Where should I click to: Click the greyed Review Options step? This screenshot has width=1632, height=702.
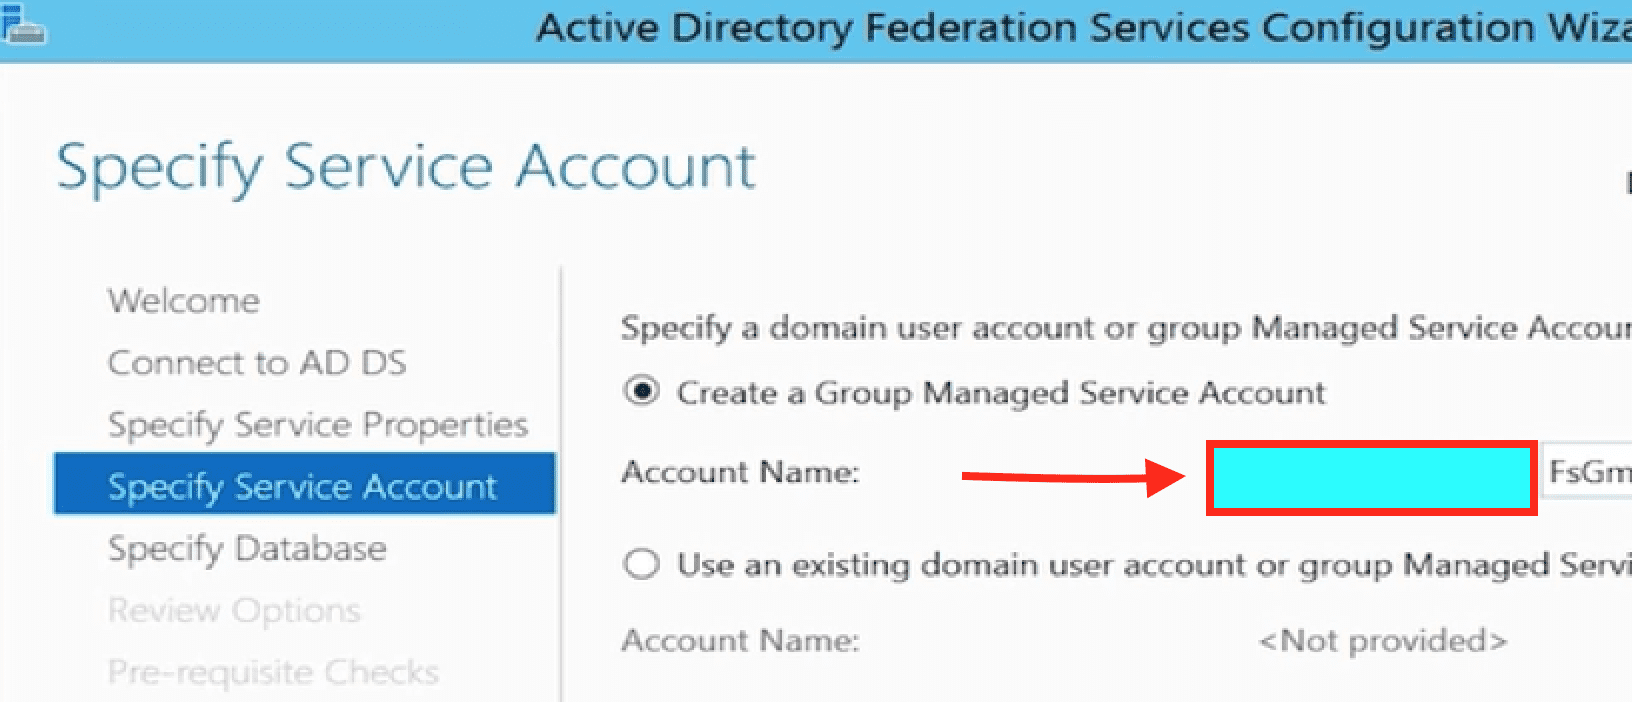234,610
